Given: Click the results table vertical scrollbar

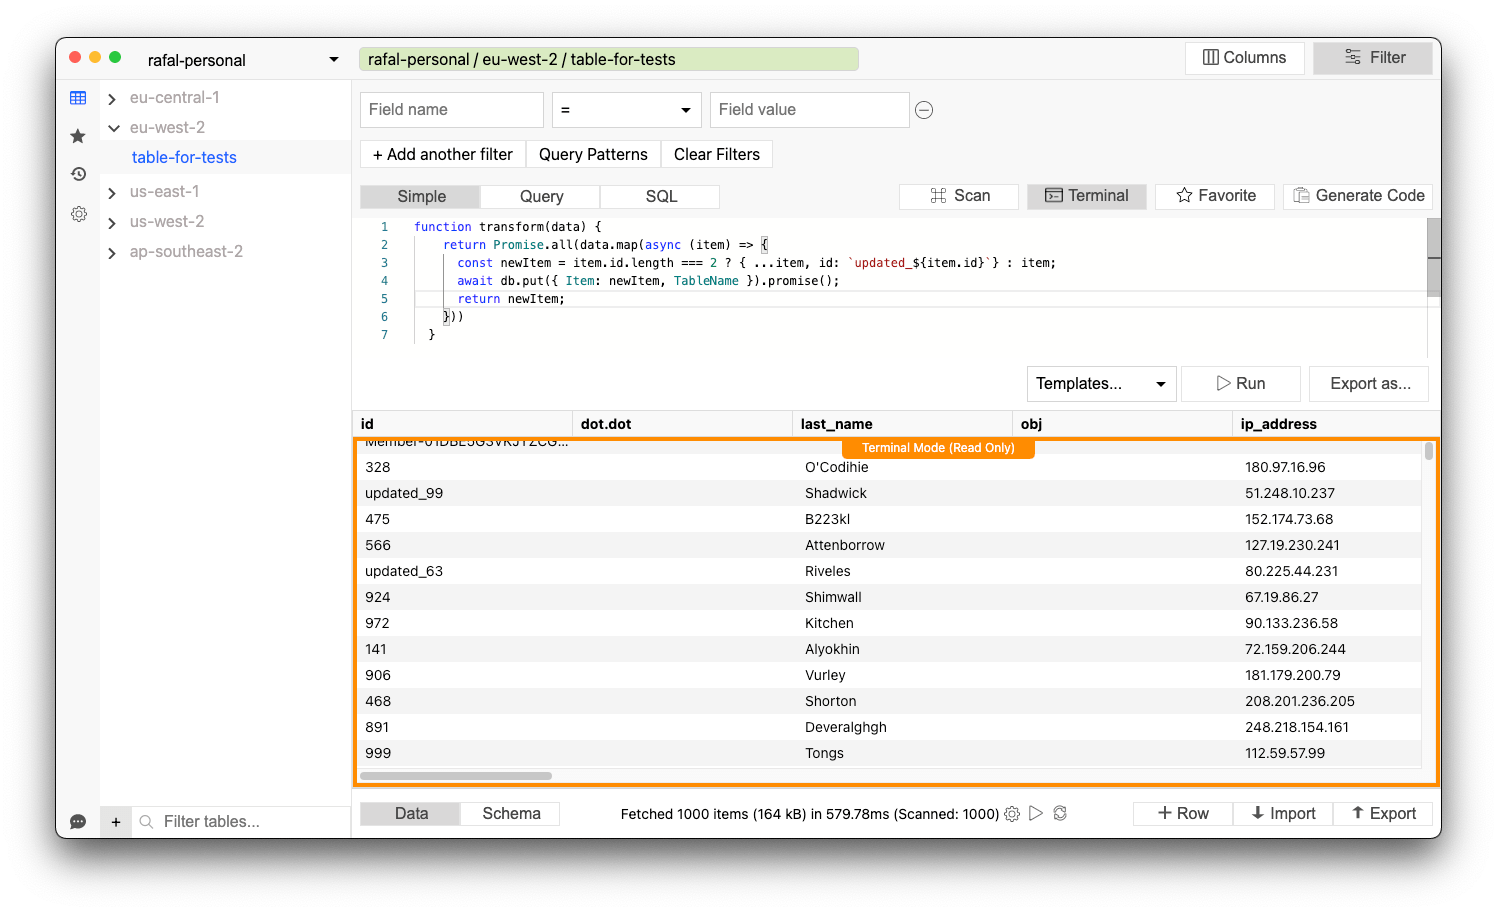Looking at the screenshot, I should pyautogui.click(x=1429, y=452).
